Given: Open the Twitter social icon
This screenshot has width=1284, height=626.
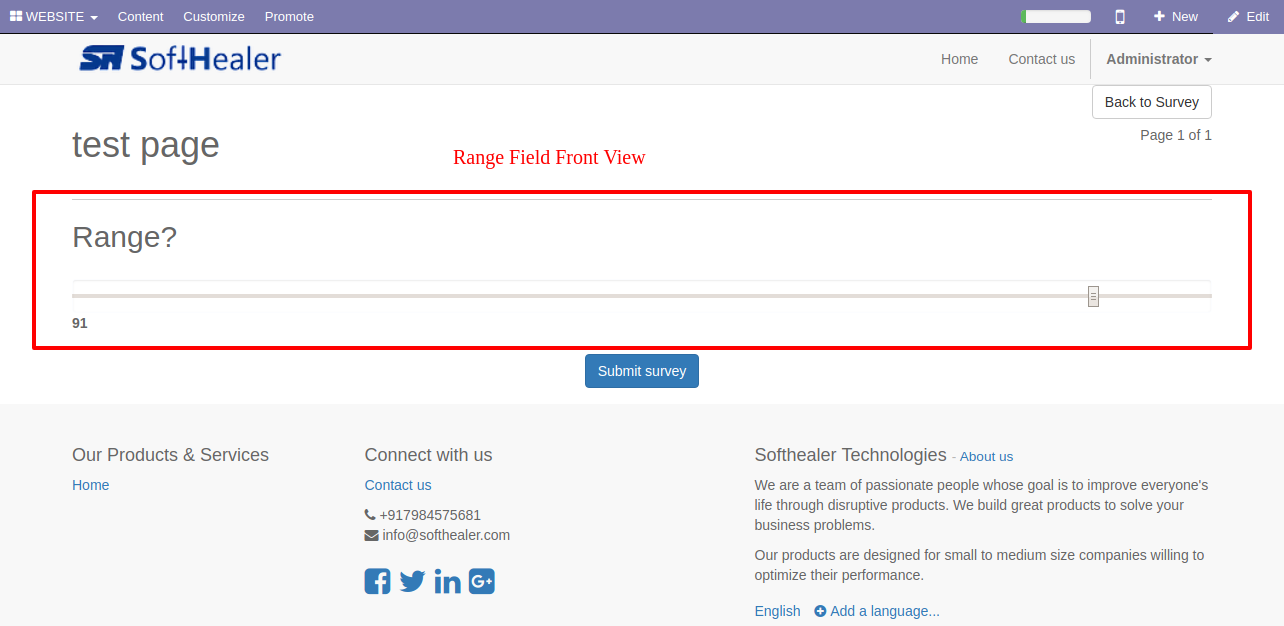Looking at the screenshot, I should coord(412,581).
